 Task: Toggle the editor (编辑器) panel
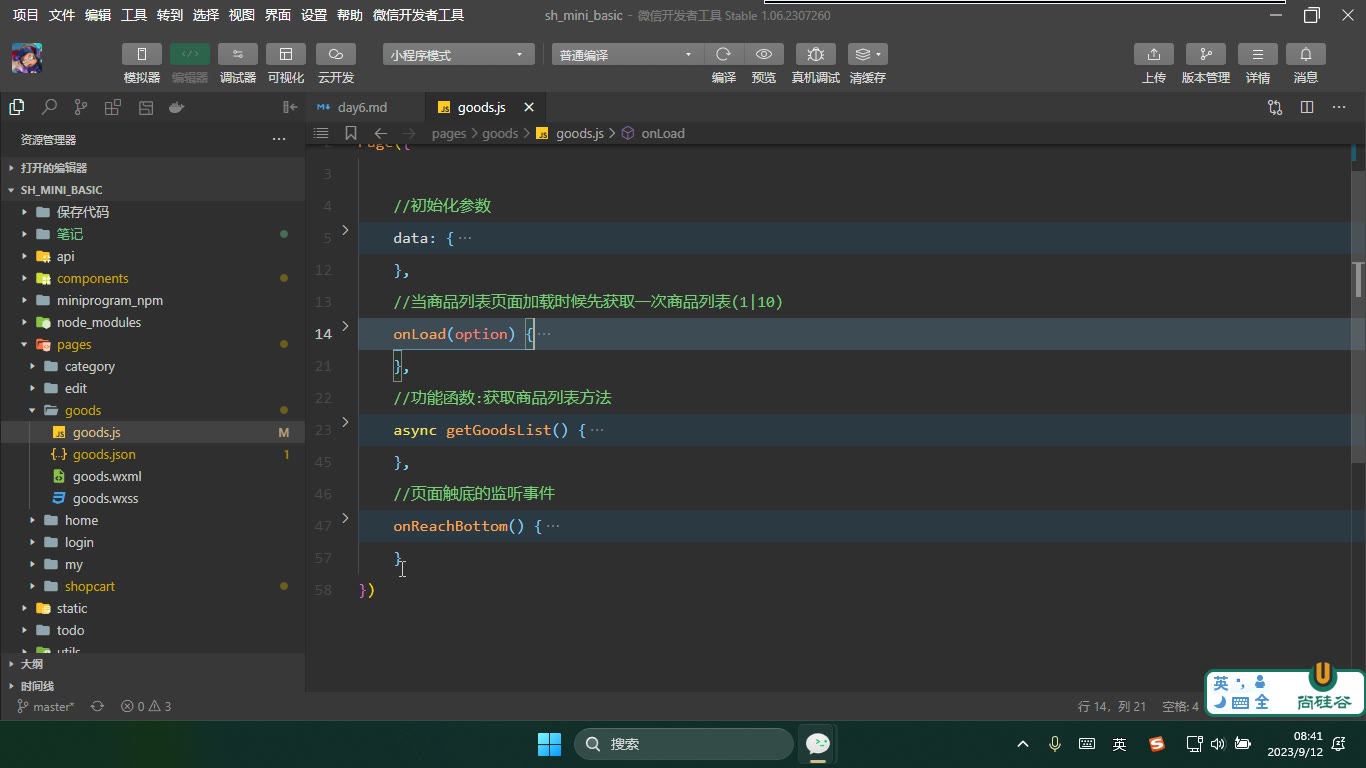coord(190,54)
